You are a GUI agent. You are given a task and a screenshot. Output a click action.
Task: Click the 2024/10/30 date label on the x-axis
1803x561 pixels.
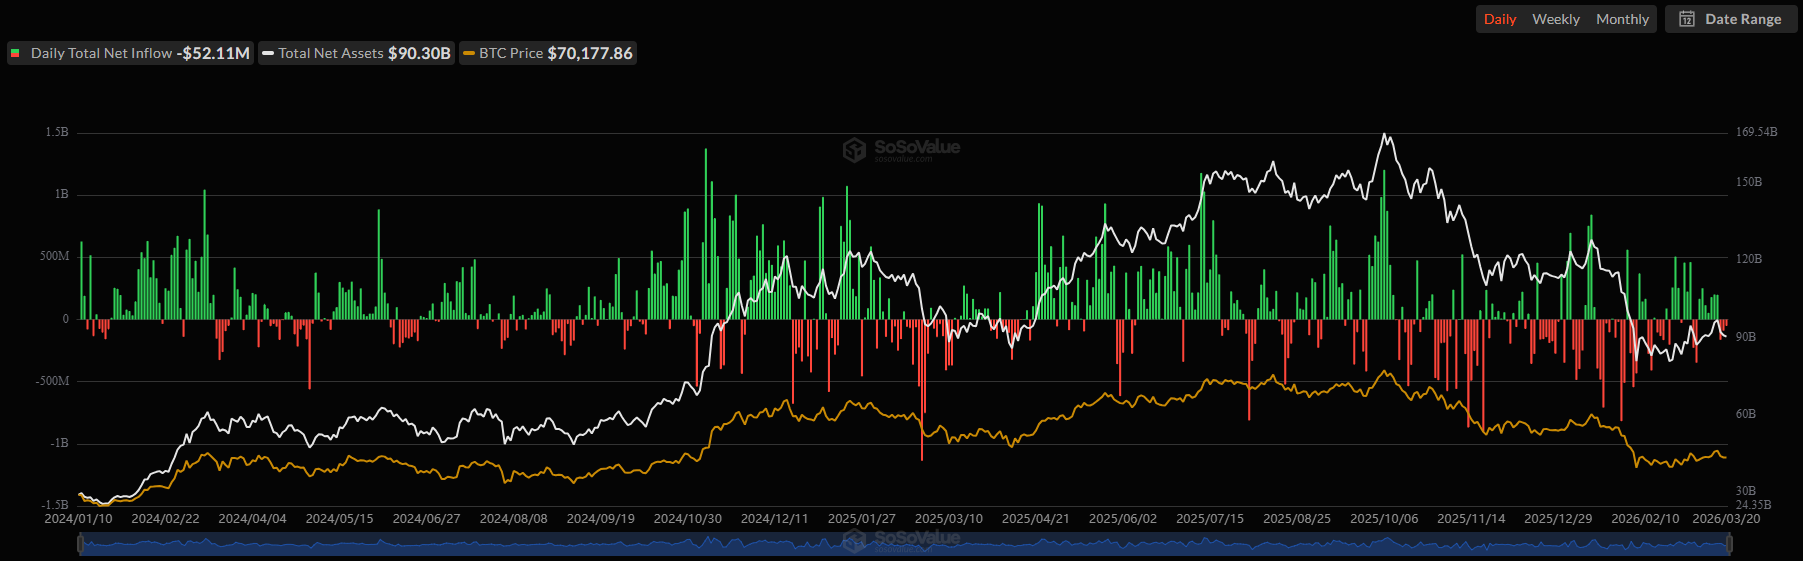[687, 519]
